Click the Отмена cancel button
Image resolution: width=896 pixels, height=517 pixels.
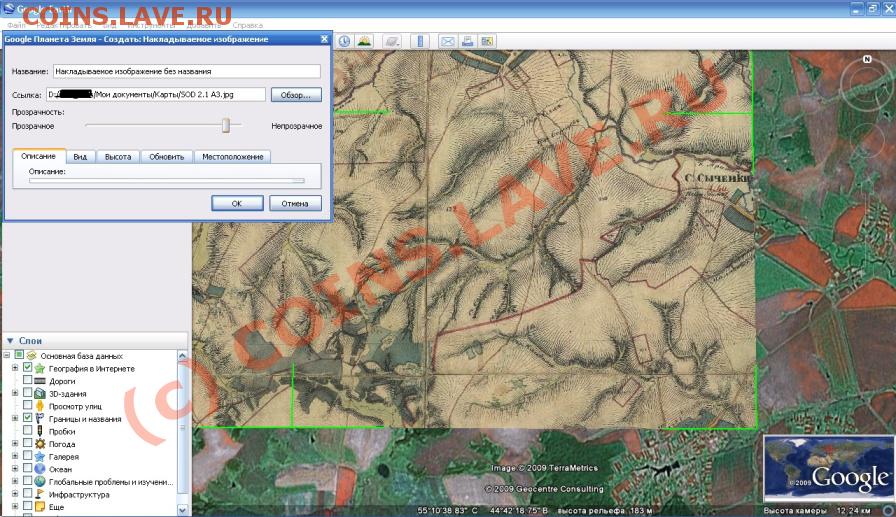(295, 203)
